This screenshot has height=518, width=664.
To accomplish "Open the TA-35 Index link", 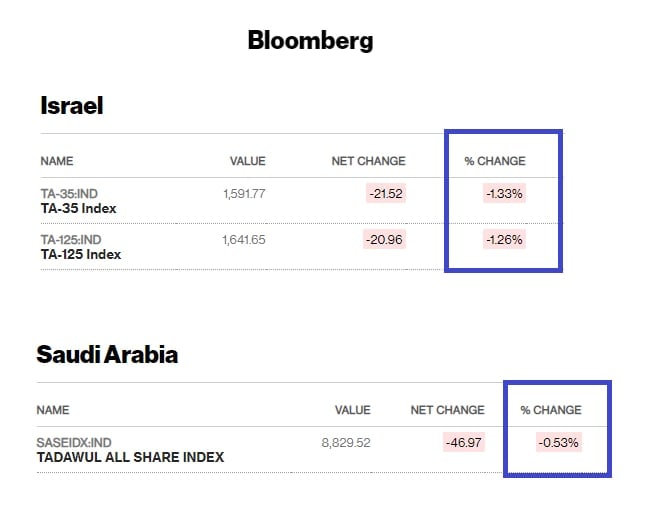I will [x=78, y=209].
